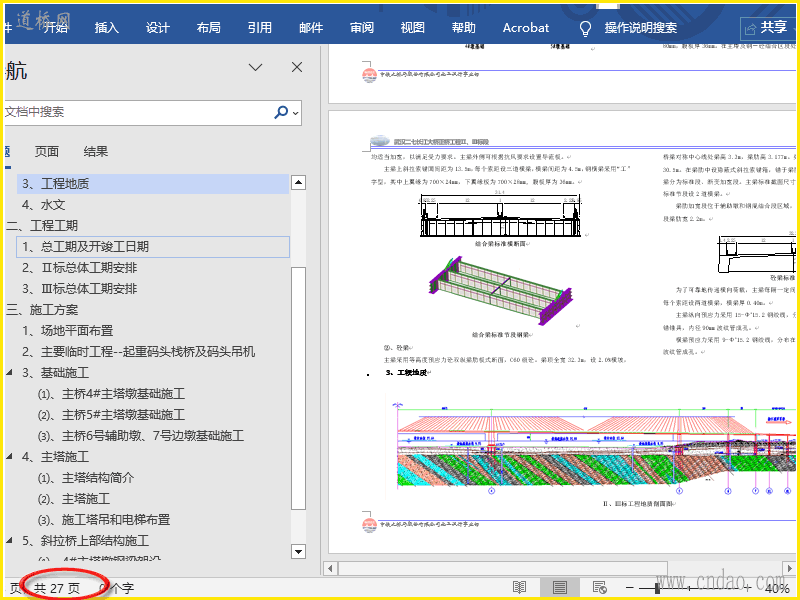The height and width of the screenshot is (600, 800).
Task: Switch to the 布局 ribbon tab
Action: 209,28
